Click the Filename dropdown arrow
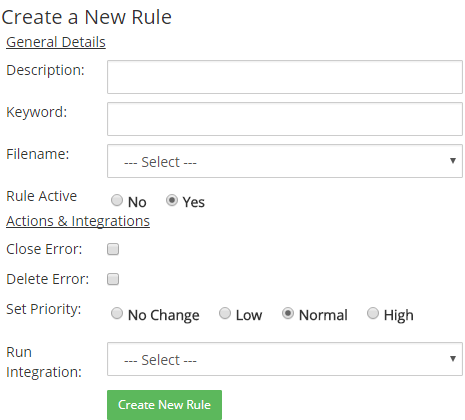The image size is (465, 420). 453,161
